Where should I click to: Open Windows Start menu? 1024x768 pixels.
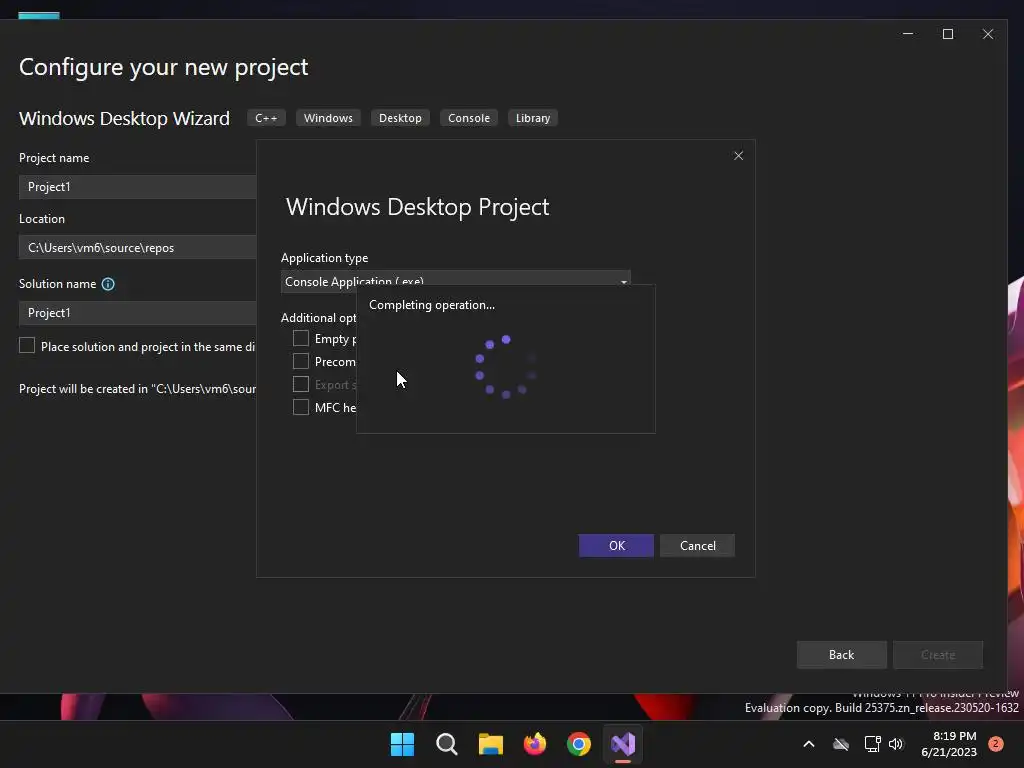402,744
